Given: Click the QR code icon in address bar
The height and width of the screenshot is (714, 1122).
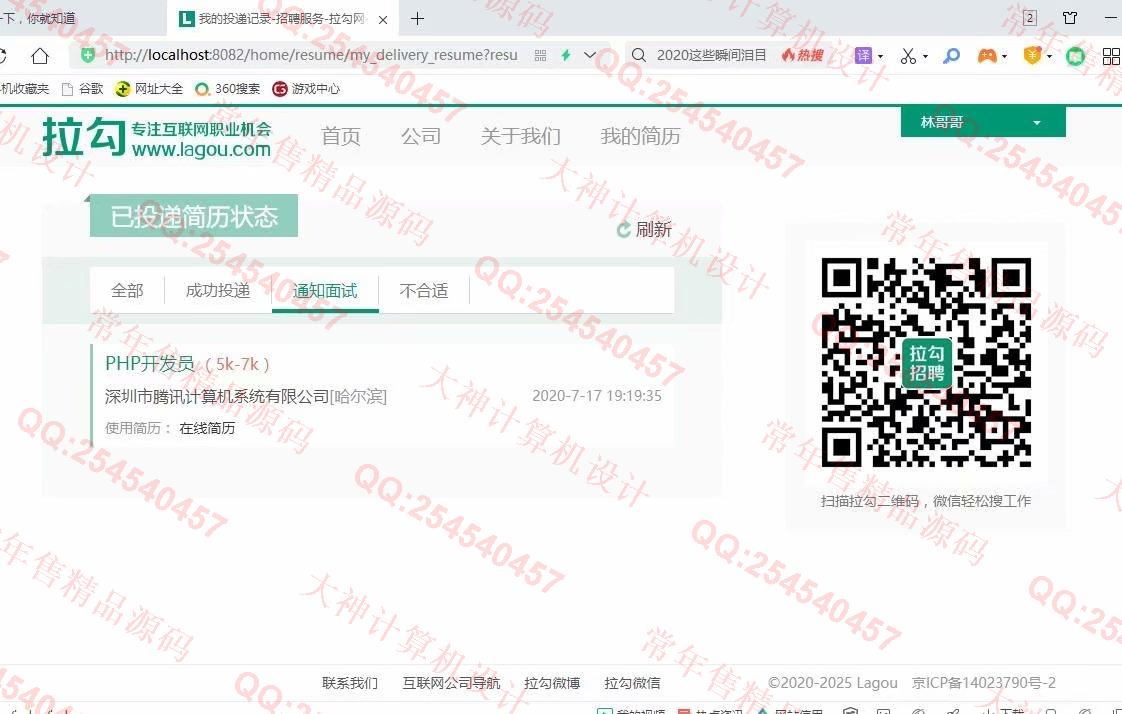Looking at the screenshot, I should (x=540, y=55).
